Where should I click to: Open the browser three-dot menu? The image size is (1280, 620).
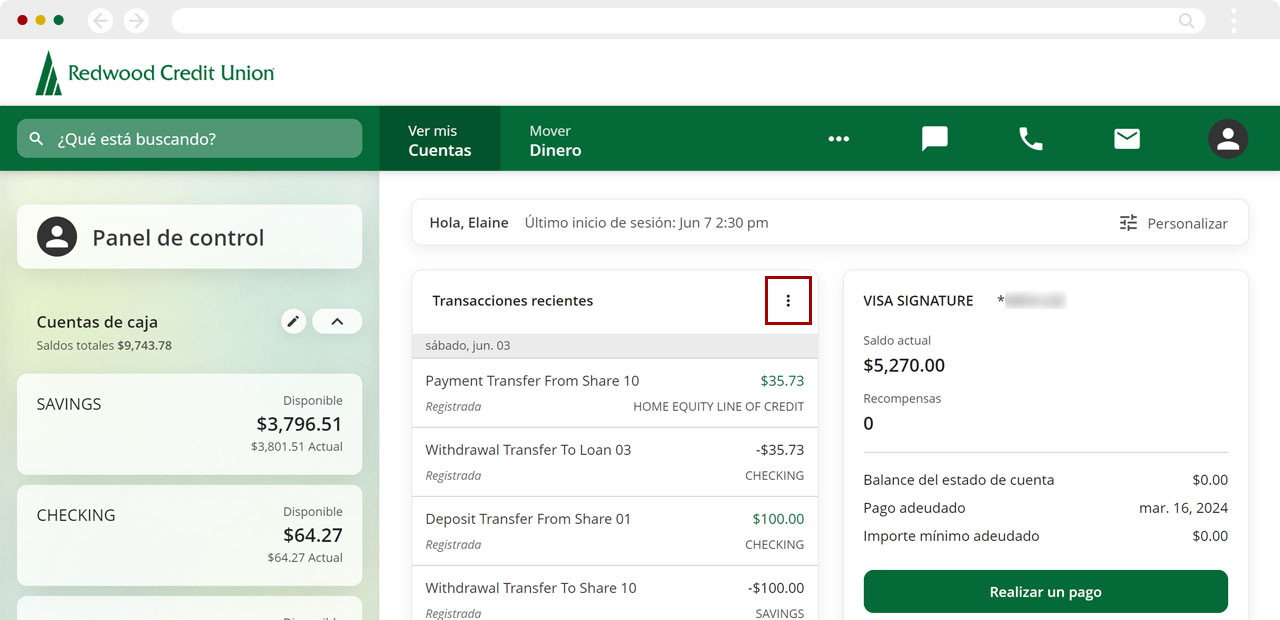click(x=1234, y=20)
